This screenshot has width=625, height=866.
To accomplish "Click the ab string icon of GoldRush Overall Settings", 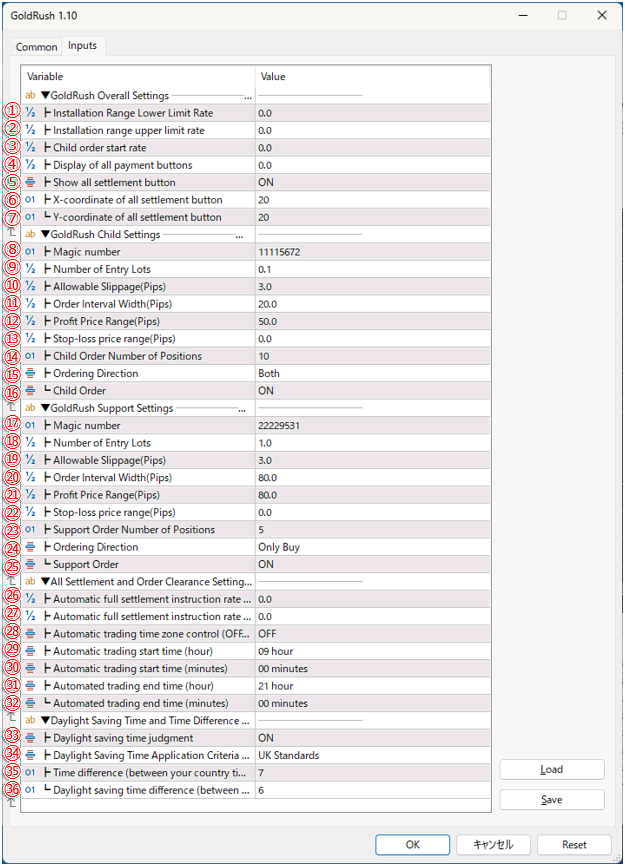I will (30, 96).
